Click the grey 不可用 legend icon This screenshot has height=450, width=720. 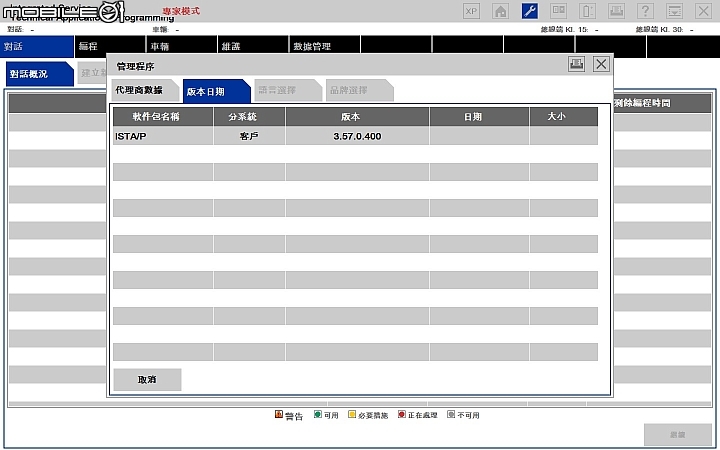click(451, 414)
